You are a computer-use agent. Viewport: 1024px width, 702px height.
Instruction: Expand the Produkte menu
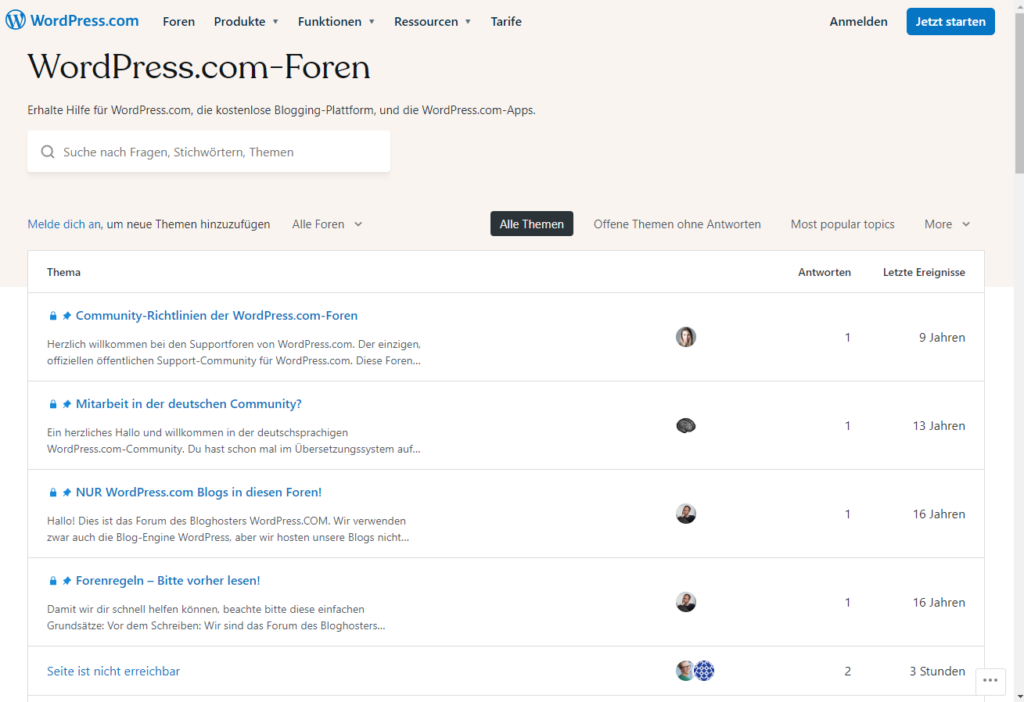click(x=246, y=22)
